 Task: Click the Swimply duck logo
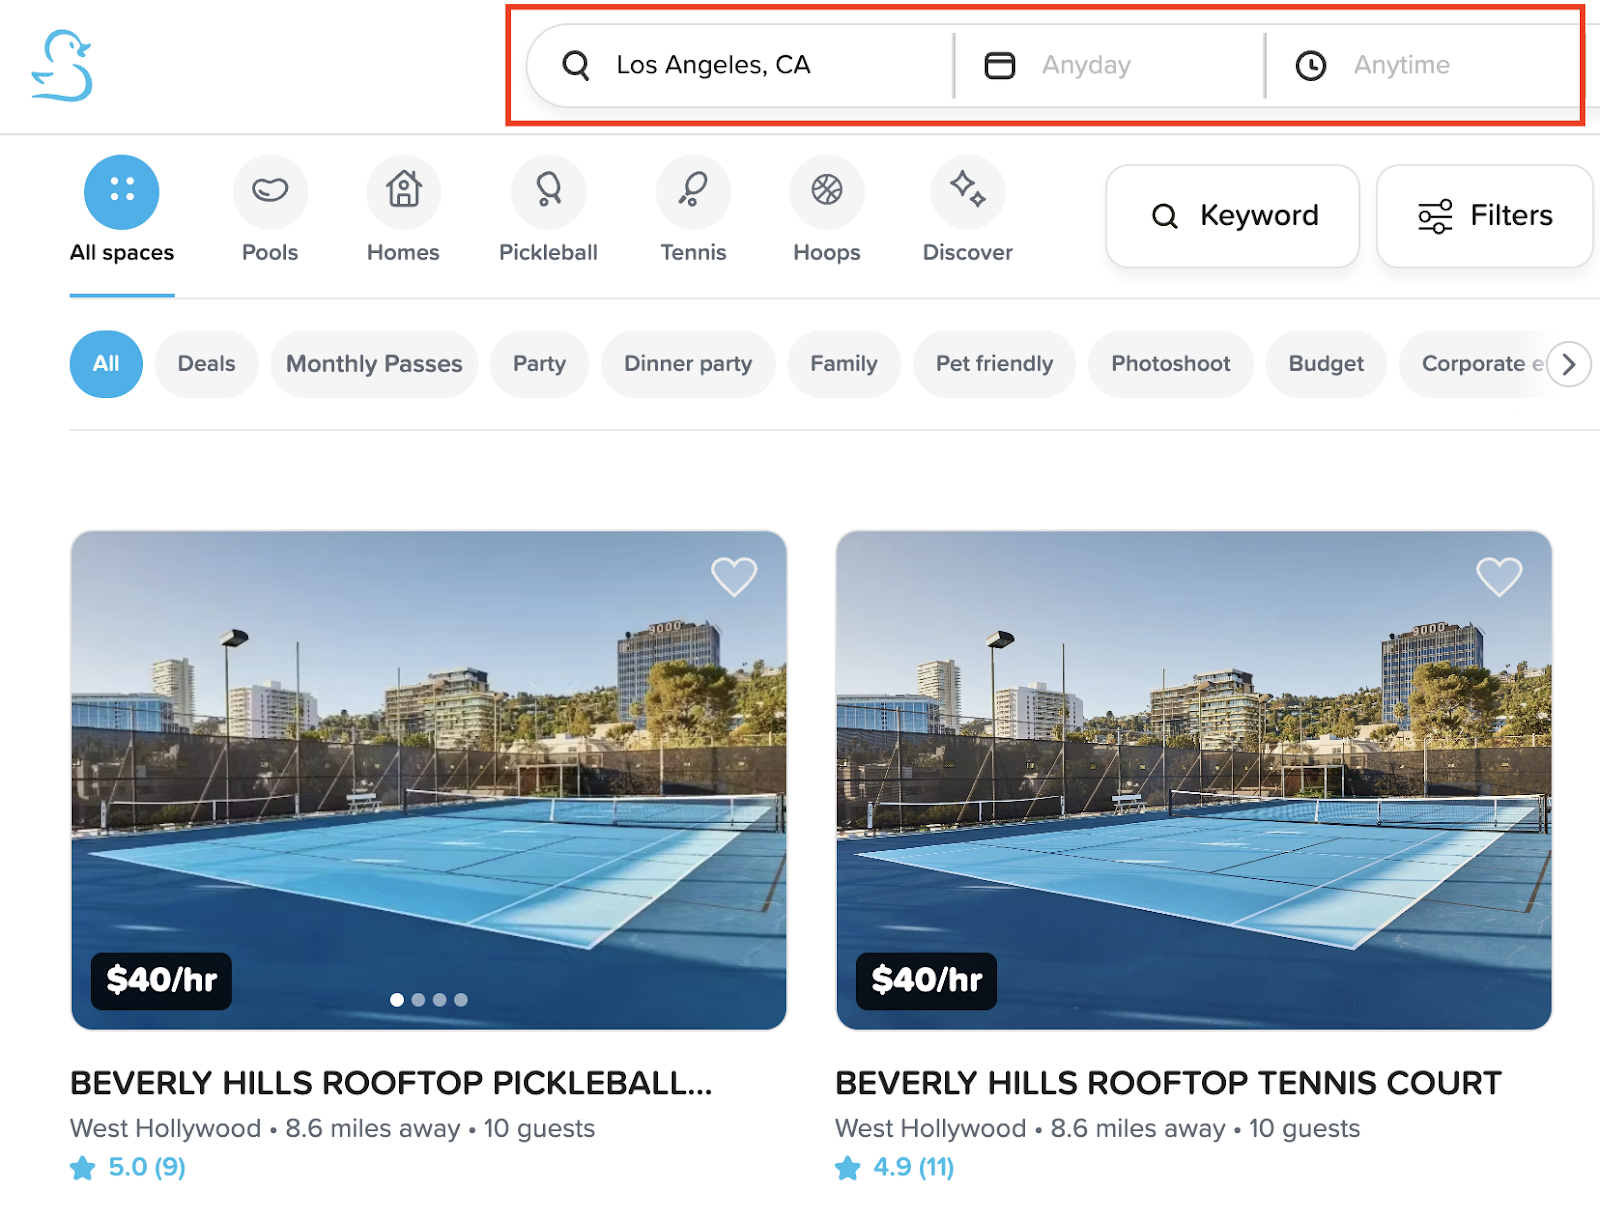(x=62, y=66)
